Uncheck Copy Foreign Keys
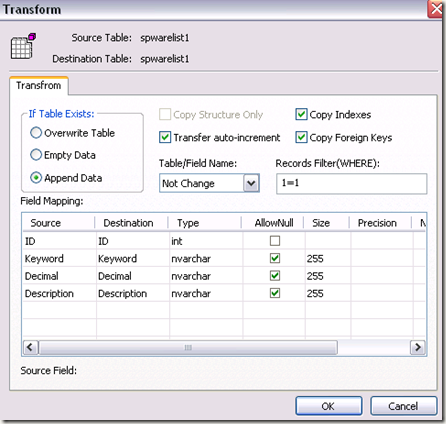 301,137
